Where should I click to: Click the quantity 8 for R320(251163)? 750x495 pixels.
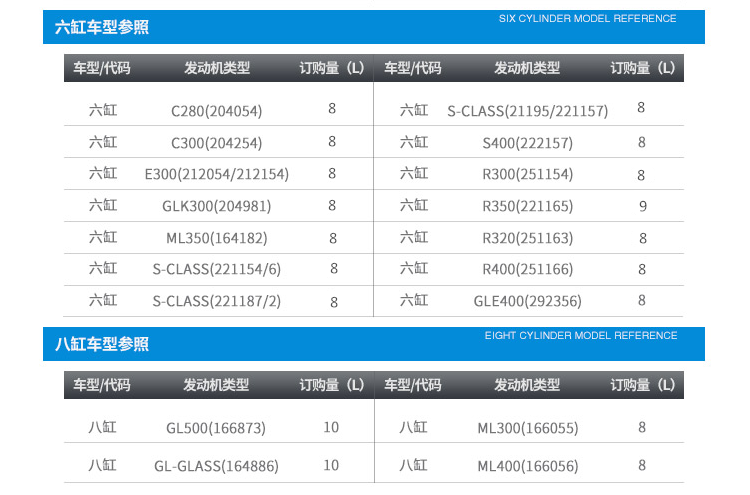[x=643, y=238]
